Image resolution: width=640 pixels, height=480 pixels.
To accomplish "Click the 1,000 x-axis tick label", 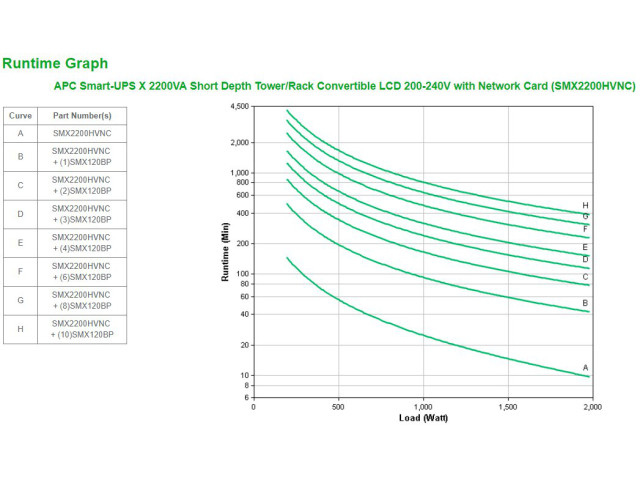I will pyautogui.click(x=423, y=407).
